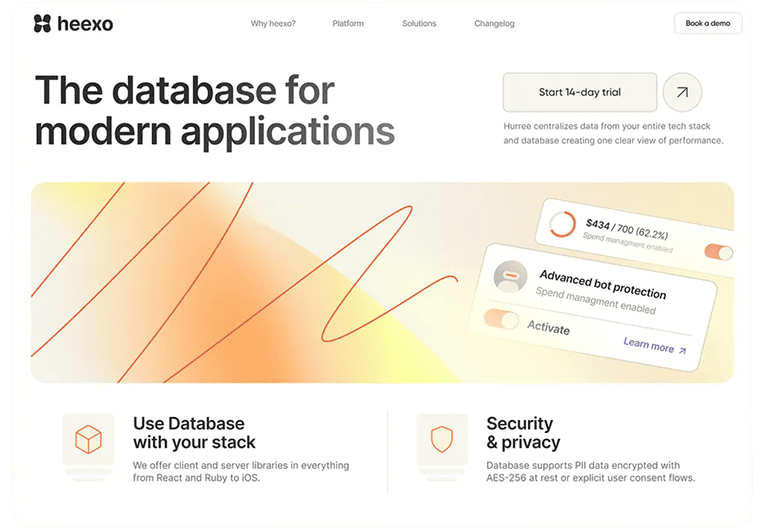Image resolution: width=766 pixels, height=528 pixels.
Task: Follow the Learn more link
Action: coord(648,345)
